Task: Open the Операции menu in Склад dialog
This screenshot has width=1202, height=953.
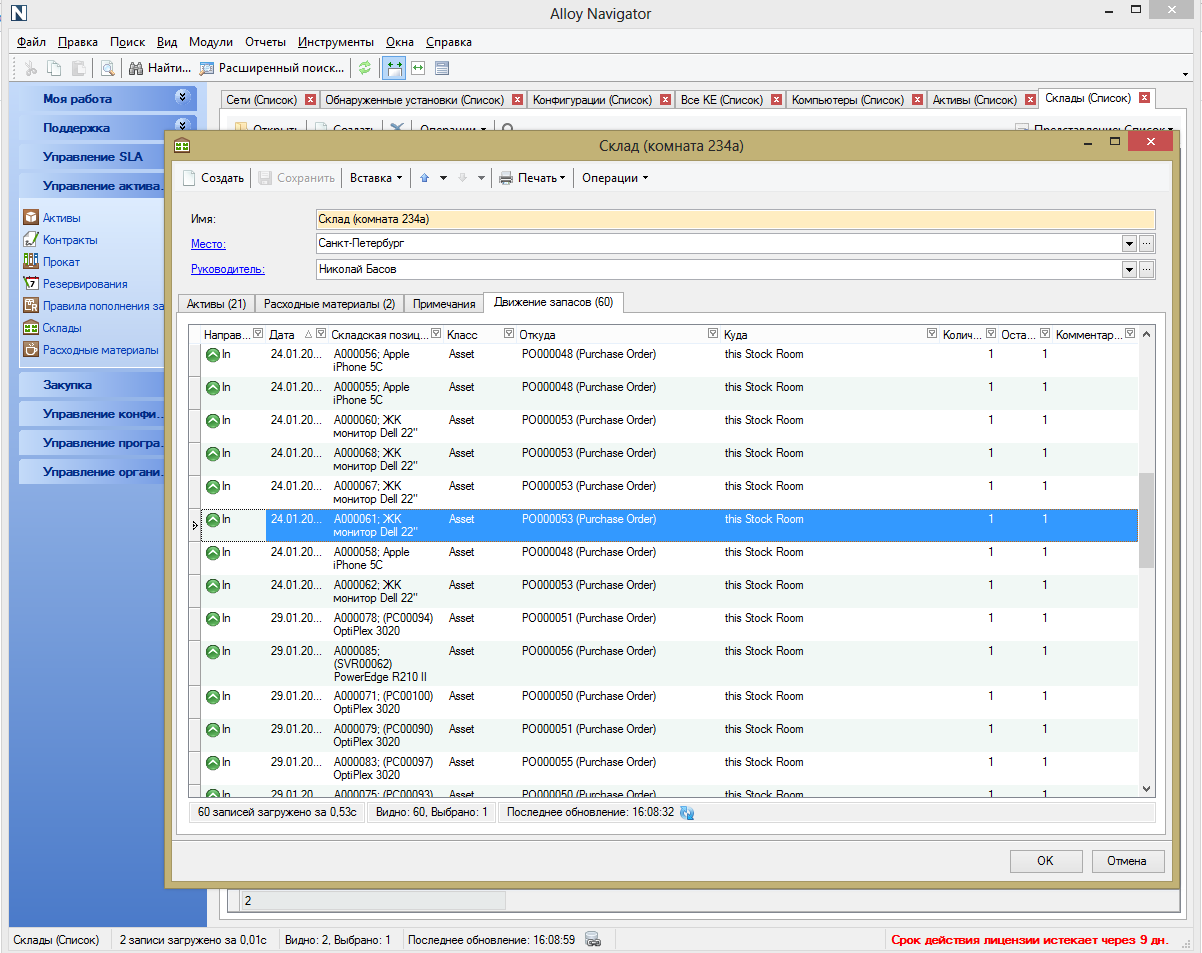Action: point(615,178)
